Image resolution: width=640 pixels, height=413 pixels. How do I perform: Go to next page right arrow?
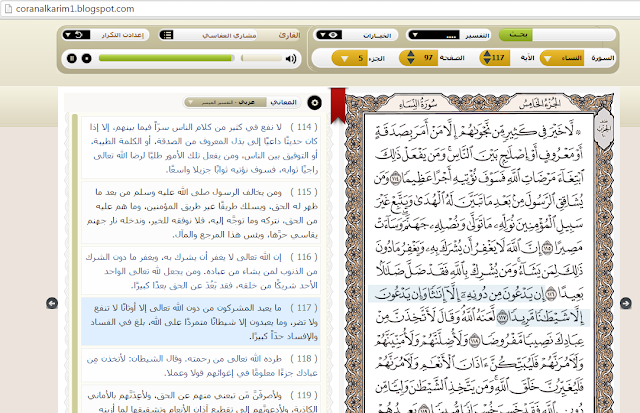pyautogui.click(x=625, y=303)
